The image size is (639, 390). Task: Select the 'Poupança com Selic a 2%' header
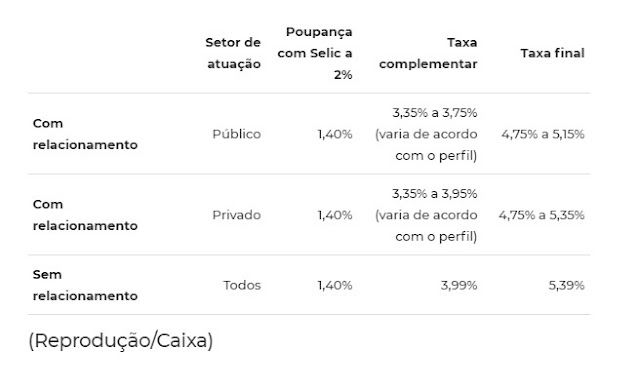[315, 53]
